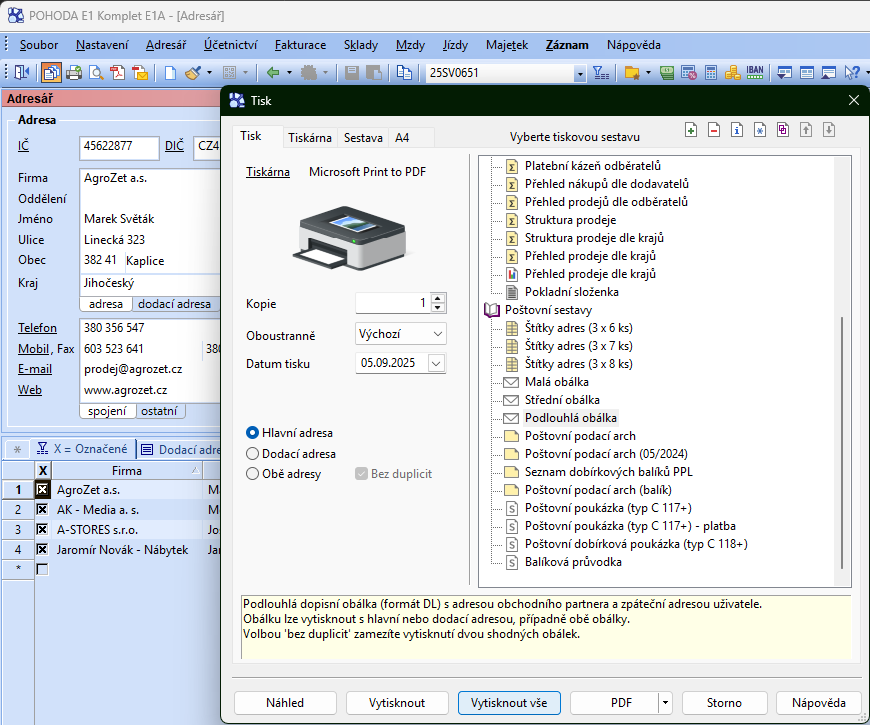
Task: Click the Vytisknout vše button
Action: (x=509, y=703)
